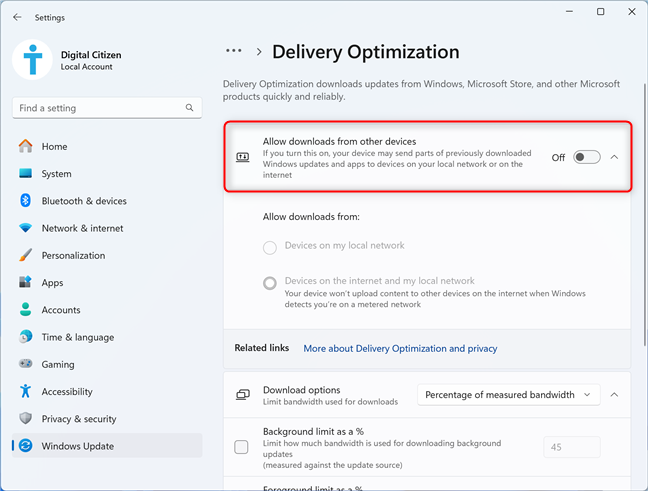
Task: Click the back arrow in Settings
Action: tap(17, 17)
